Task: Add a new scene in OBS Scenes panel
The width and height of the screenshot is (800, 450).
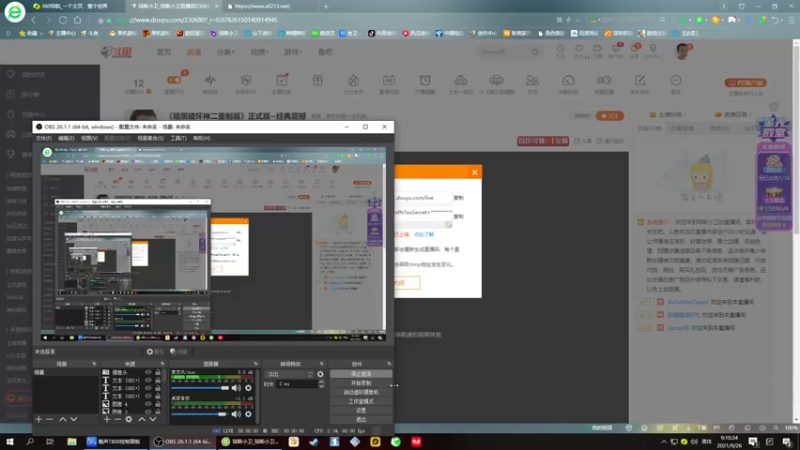Action: pos(39,419)
